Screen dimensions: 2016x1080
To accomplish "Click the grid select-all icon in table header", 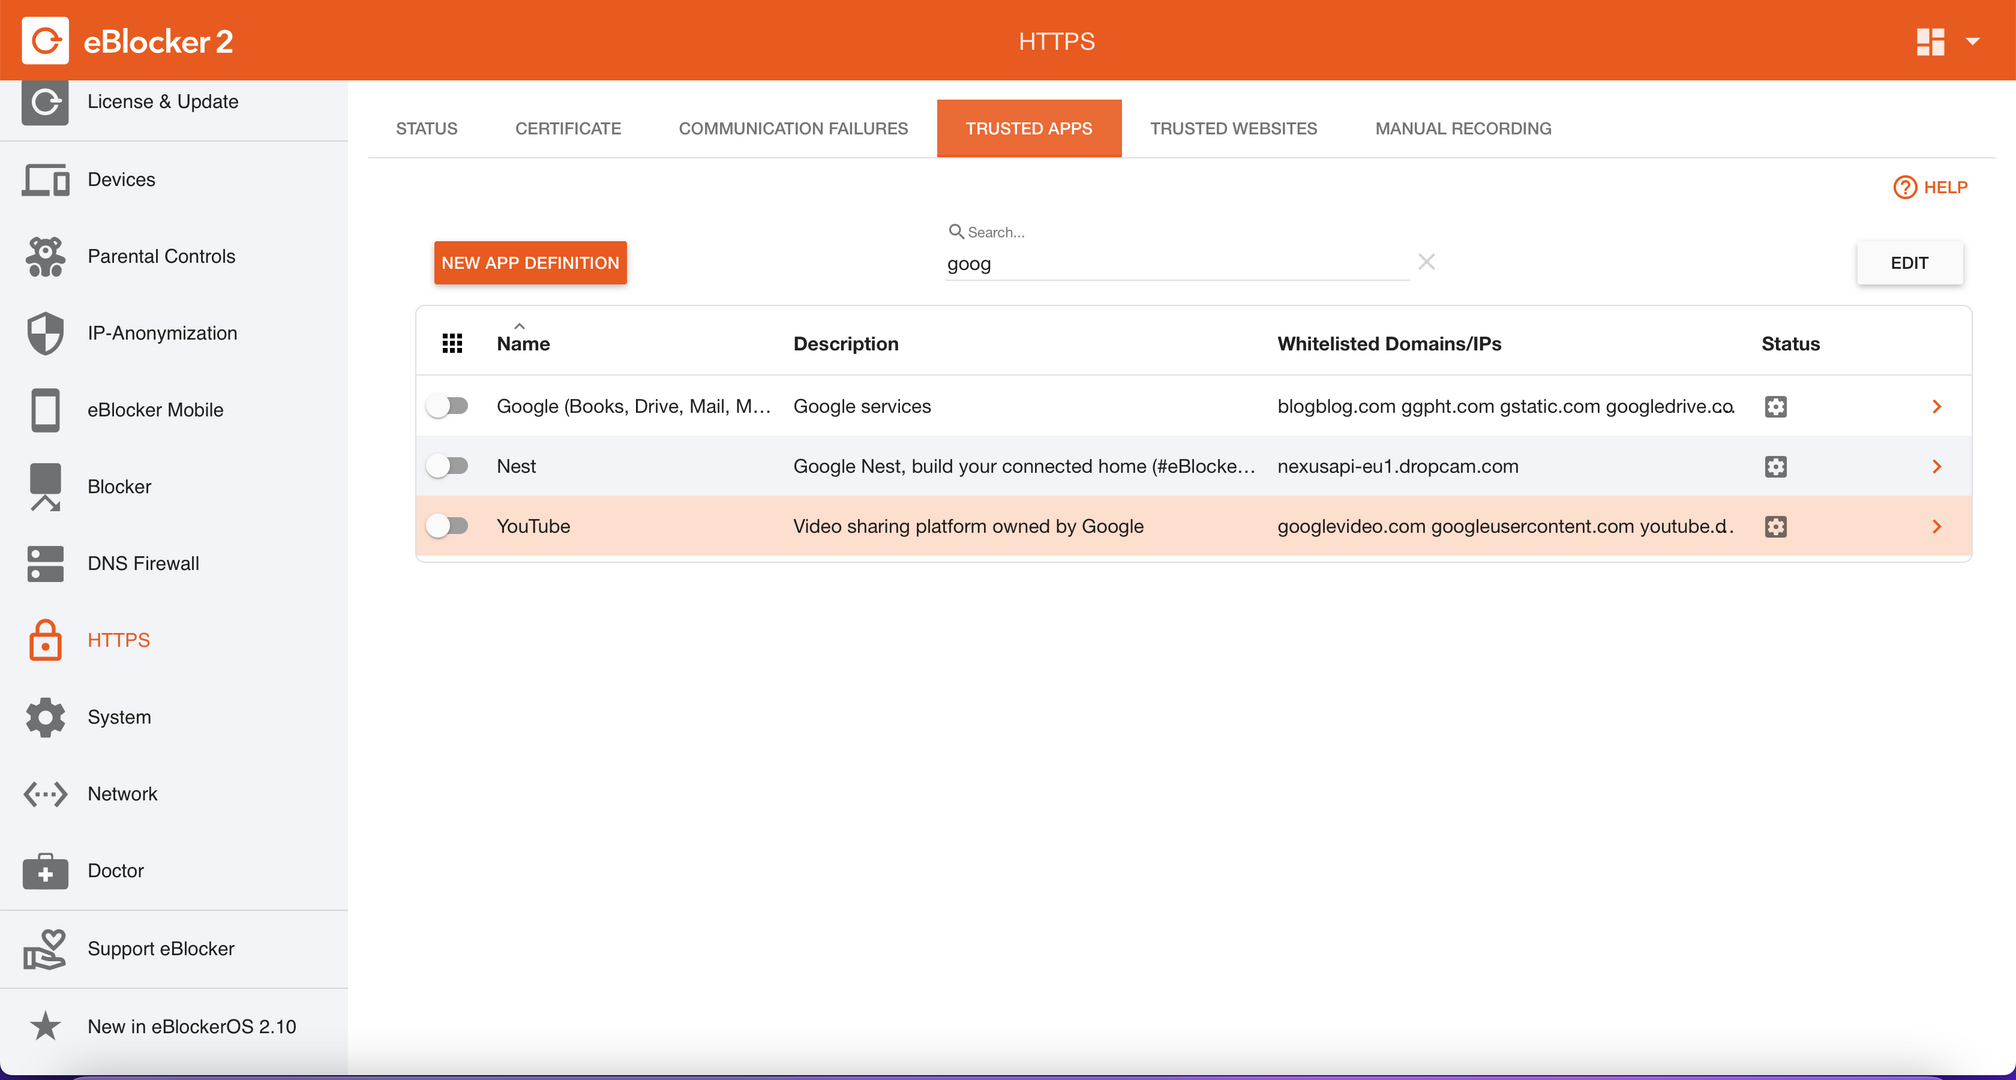I will tap(452, 344).
